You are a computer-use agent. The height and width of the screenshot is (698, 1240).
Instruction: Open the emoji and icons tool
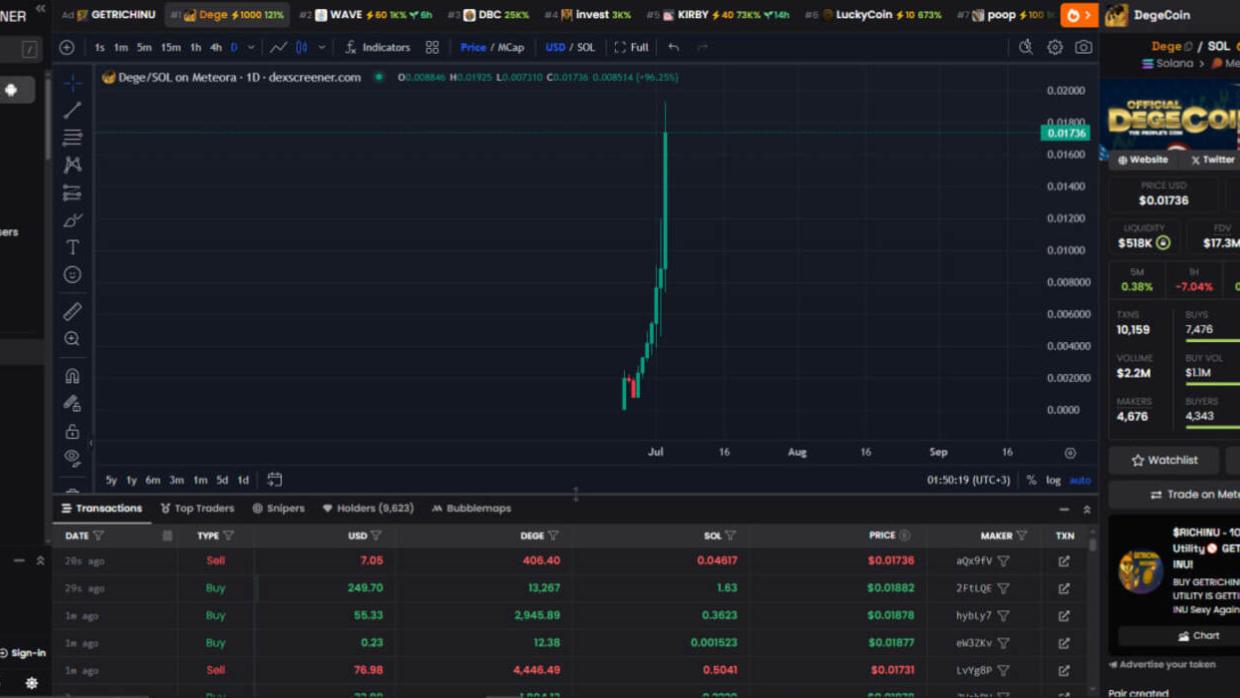72,274
